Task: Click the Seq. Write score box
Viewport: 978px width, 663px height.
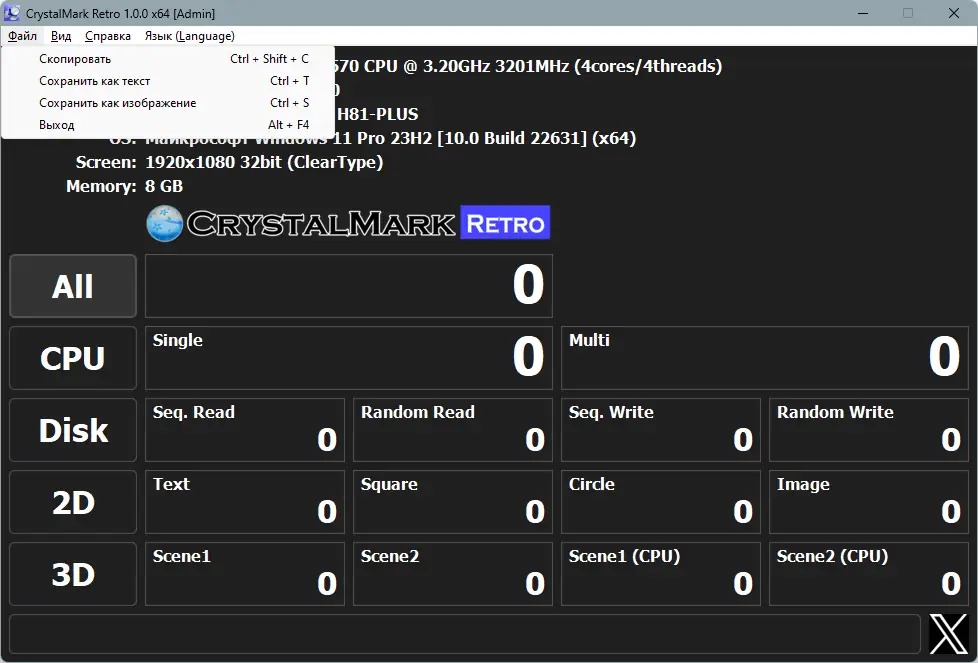Action: [x=661, y=430]
